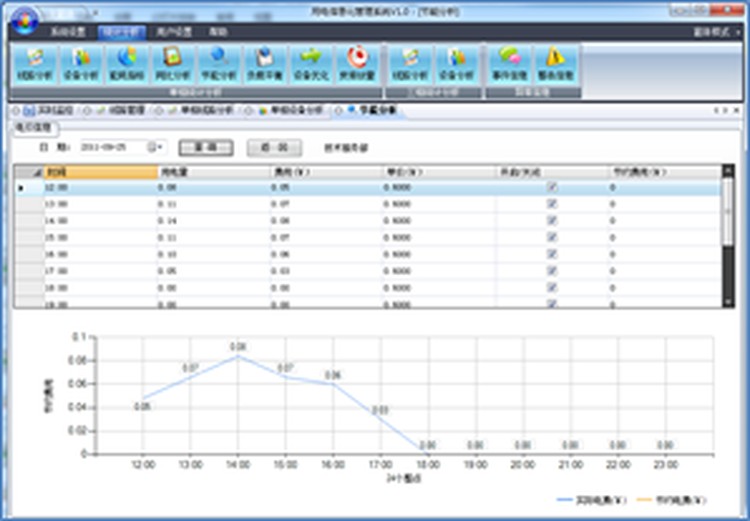Uncheck the checkbox in the 14:00 row
This screenshot has height=521, width=750.
pos(551,217)
